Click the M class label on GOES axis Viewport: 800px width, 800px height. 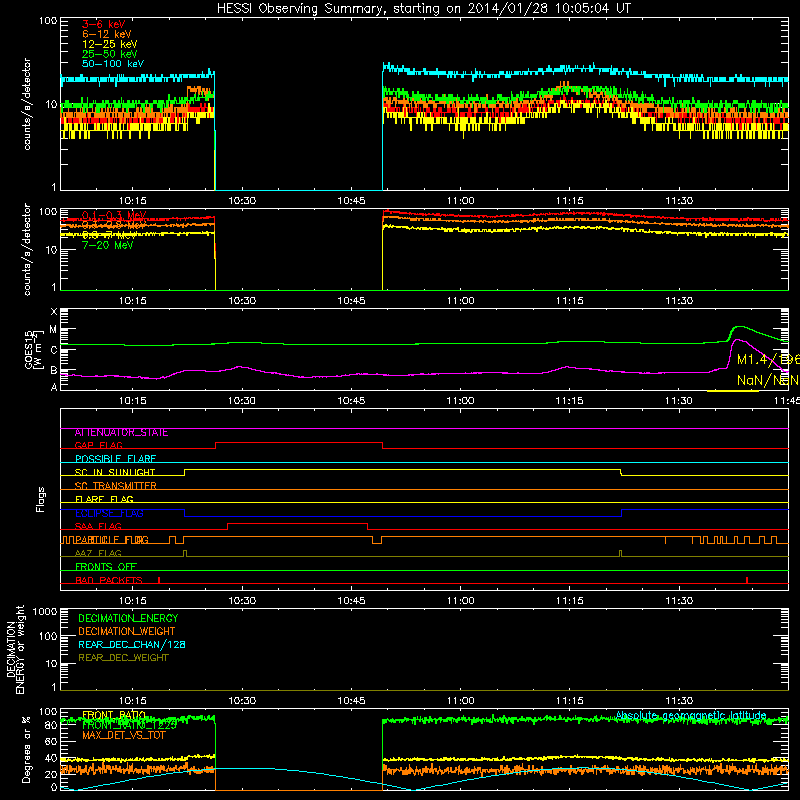point(53,330)
